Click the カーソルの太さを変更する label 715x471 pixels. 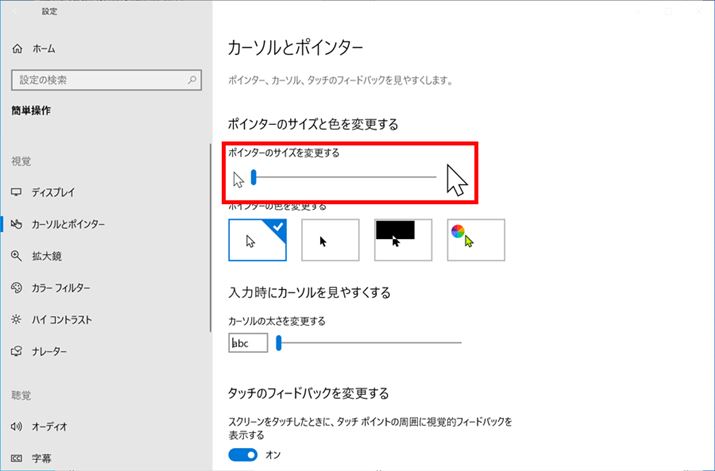[277, 321]
